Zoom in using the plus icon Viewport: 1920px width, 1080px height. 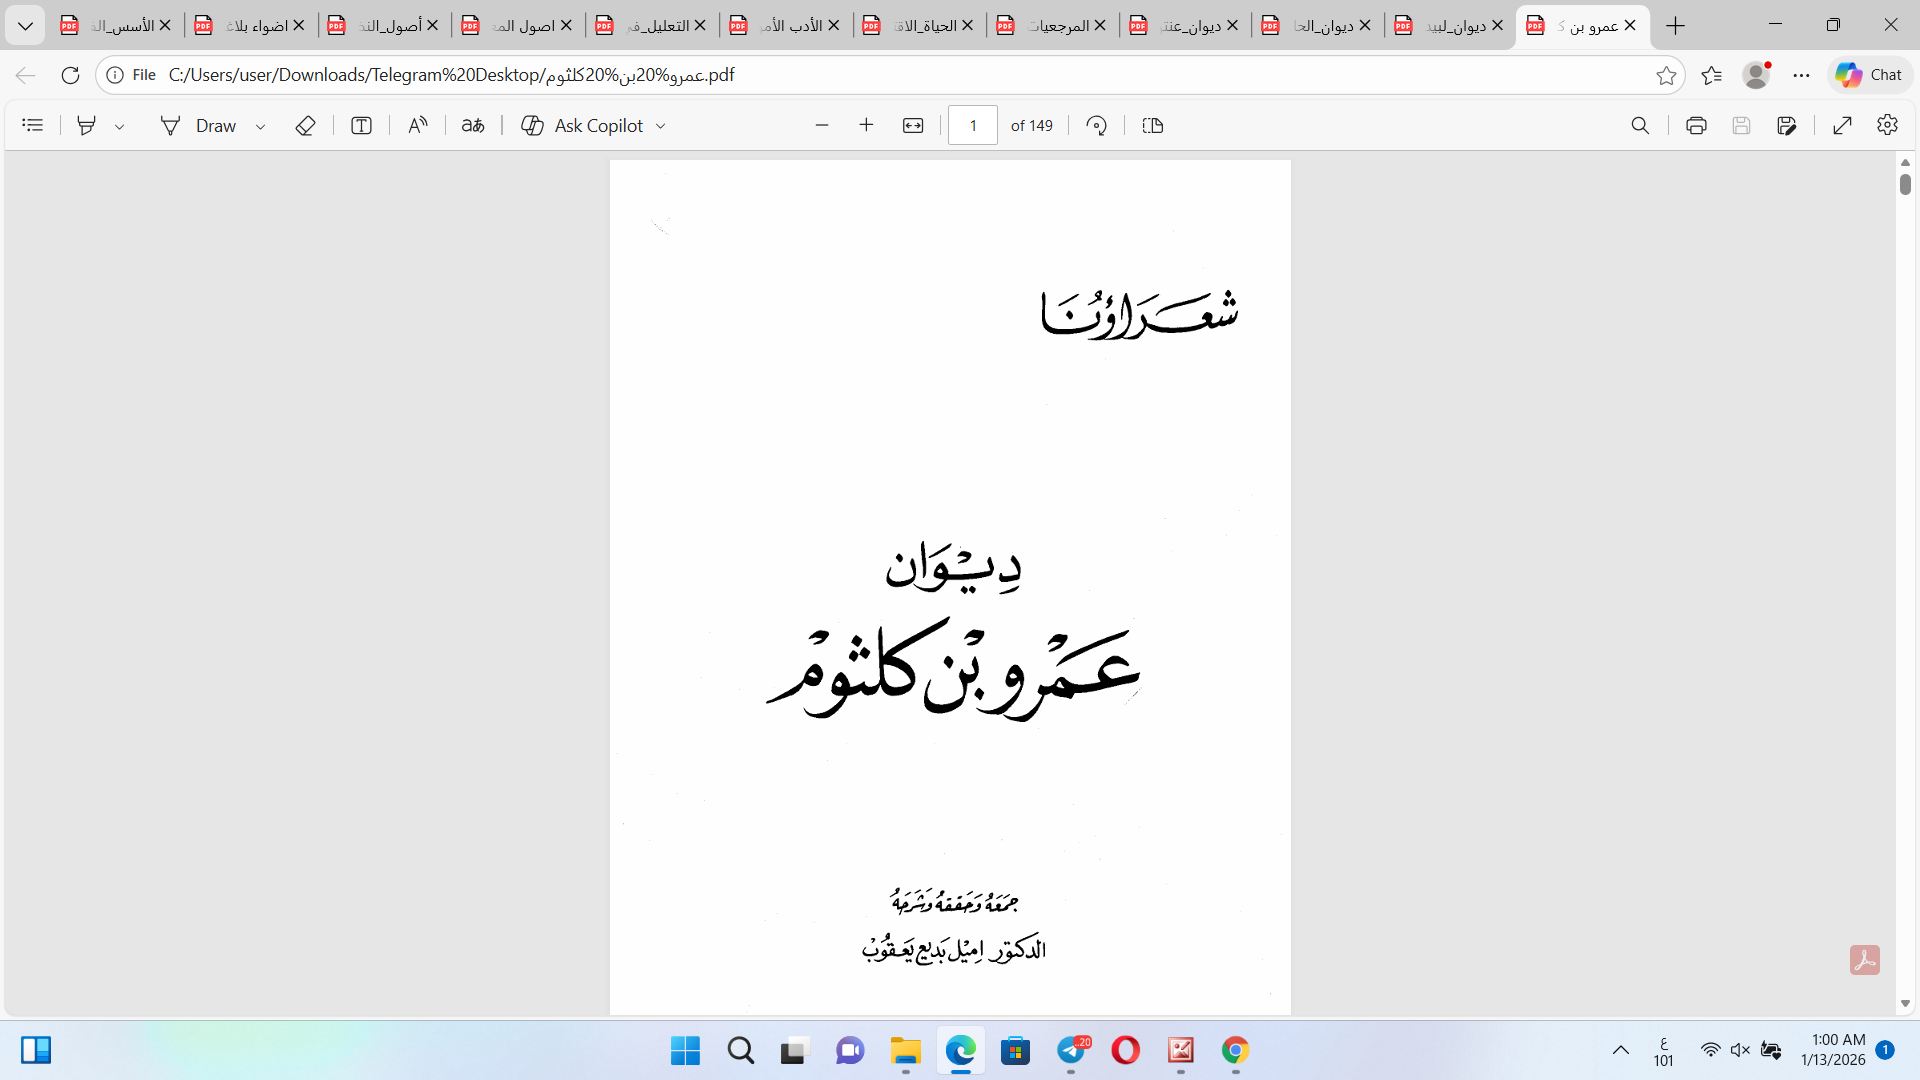pos(866,125)
